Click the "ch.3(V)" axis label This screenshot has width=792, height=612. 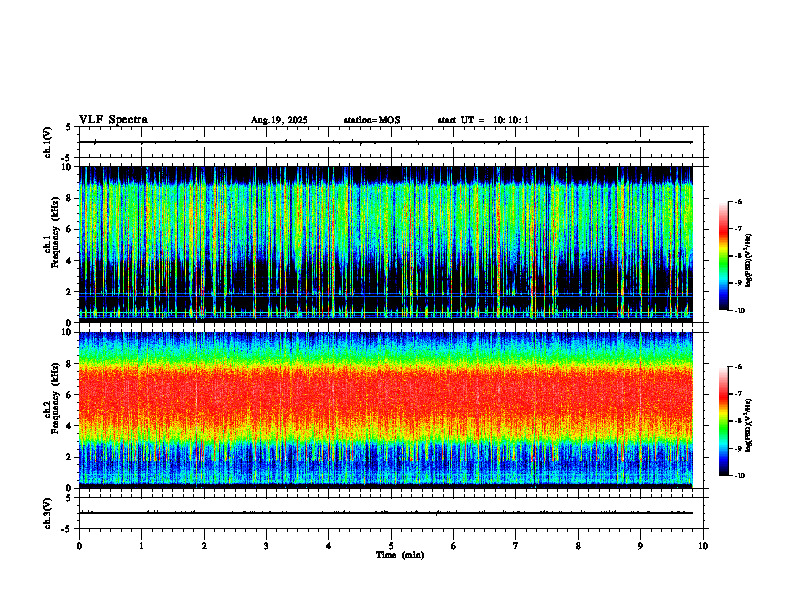pos(48,513)
